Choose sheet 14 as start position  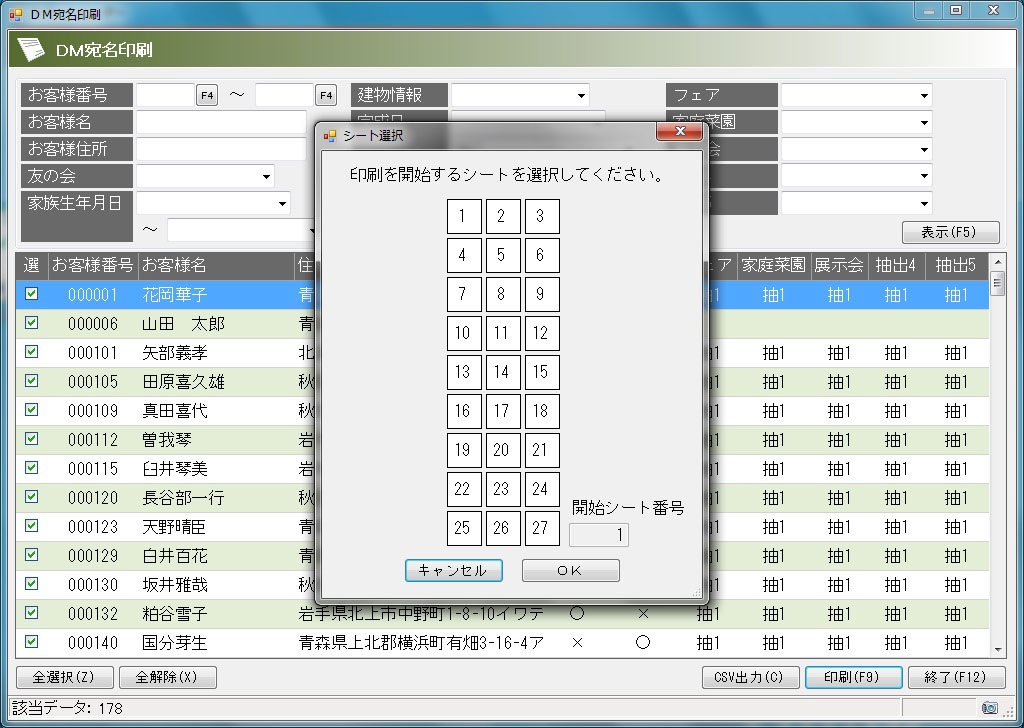pyautogui.click(x=502, y=372)
